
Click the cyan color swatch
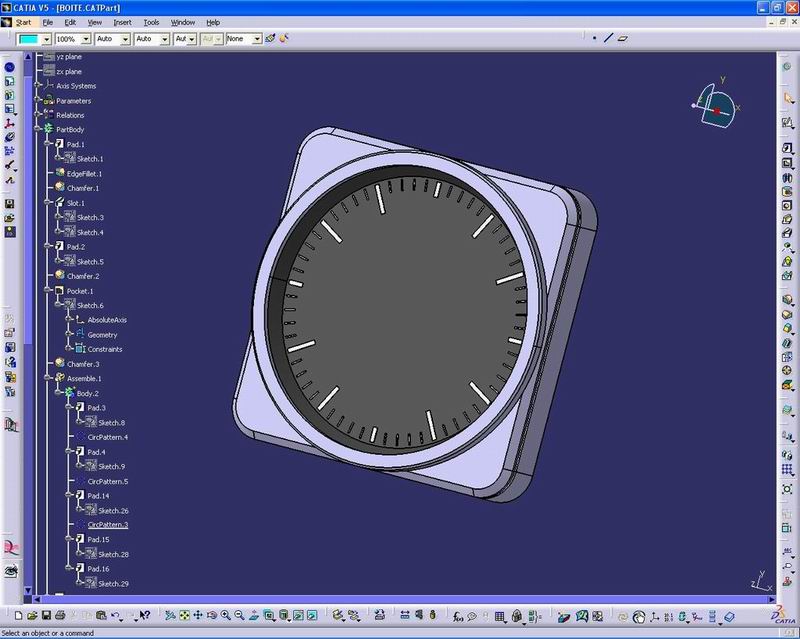coord(29,39)
